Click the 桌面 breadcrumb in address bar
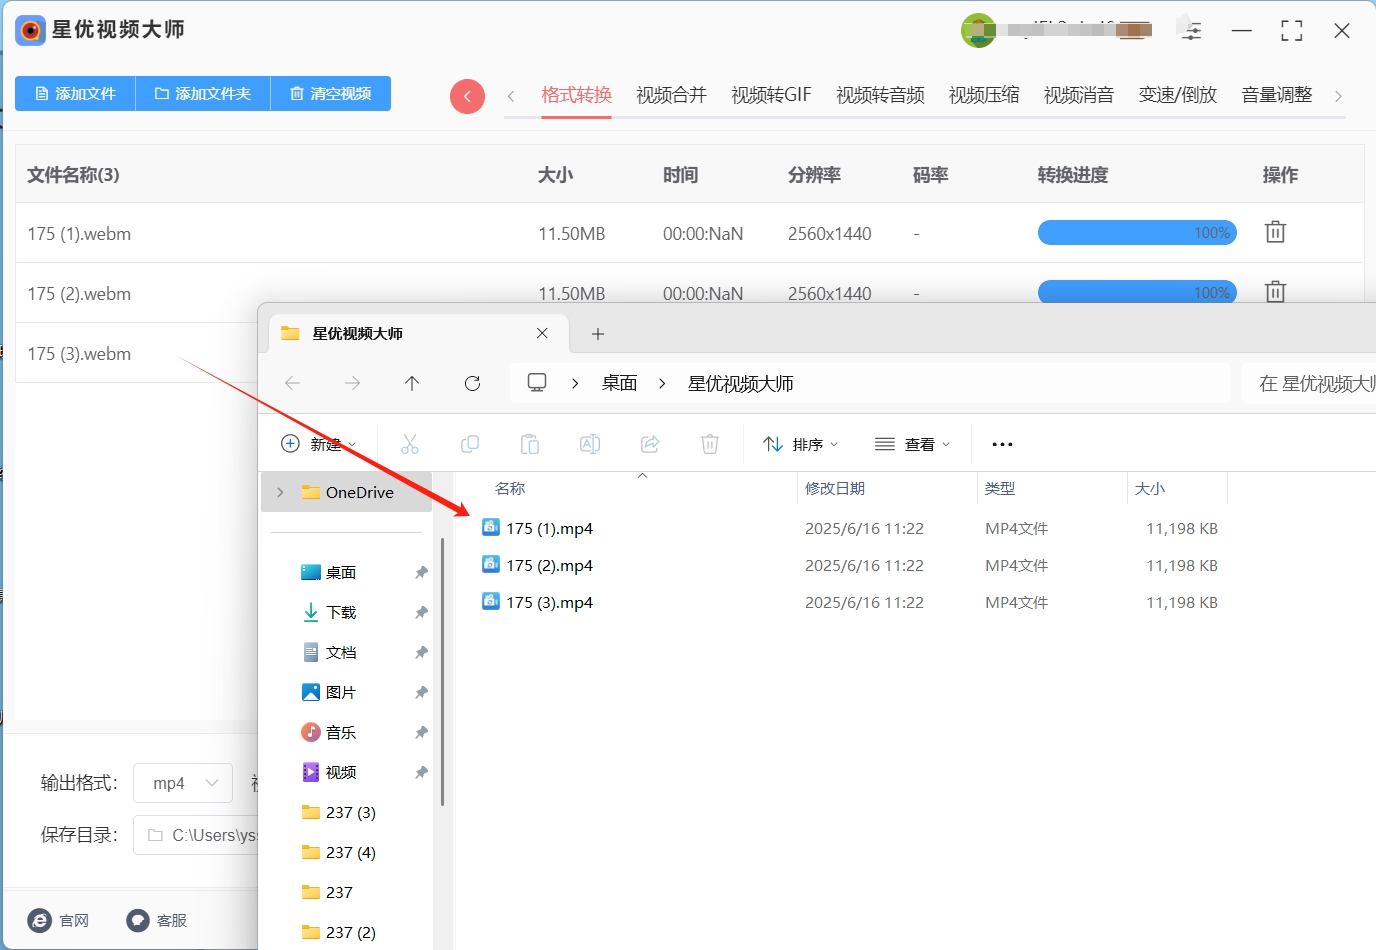Viewport: 1376px width, 950px height. pyautogui.click(x=619, y=383)
